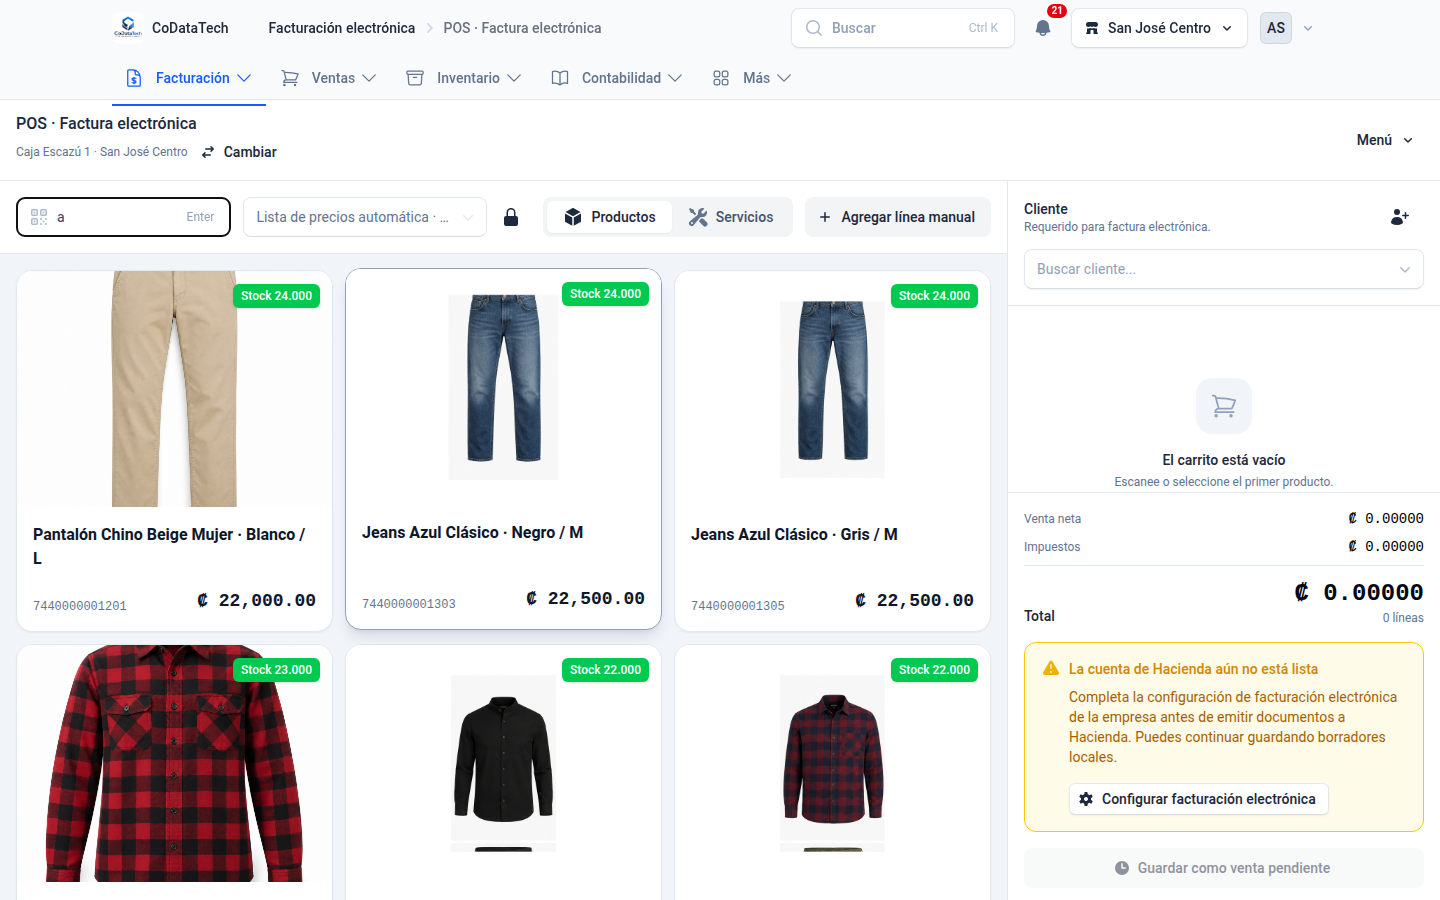Click the price of barcode 7440000001201

click(x=257, y=600)
